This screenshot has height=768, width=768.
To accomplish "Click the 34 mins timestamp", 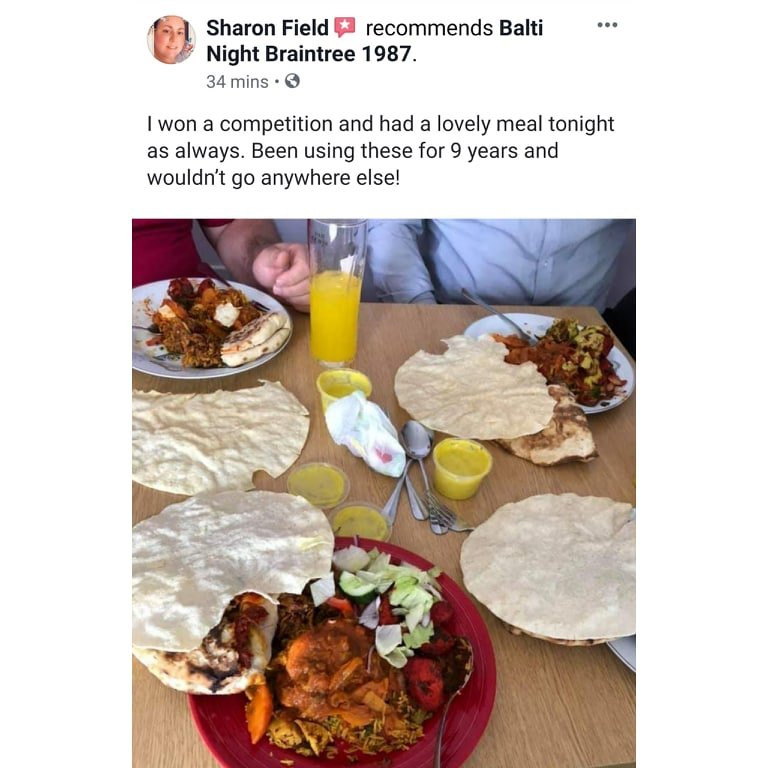I will click(237, 82).
